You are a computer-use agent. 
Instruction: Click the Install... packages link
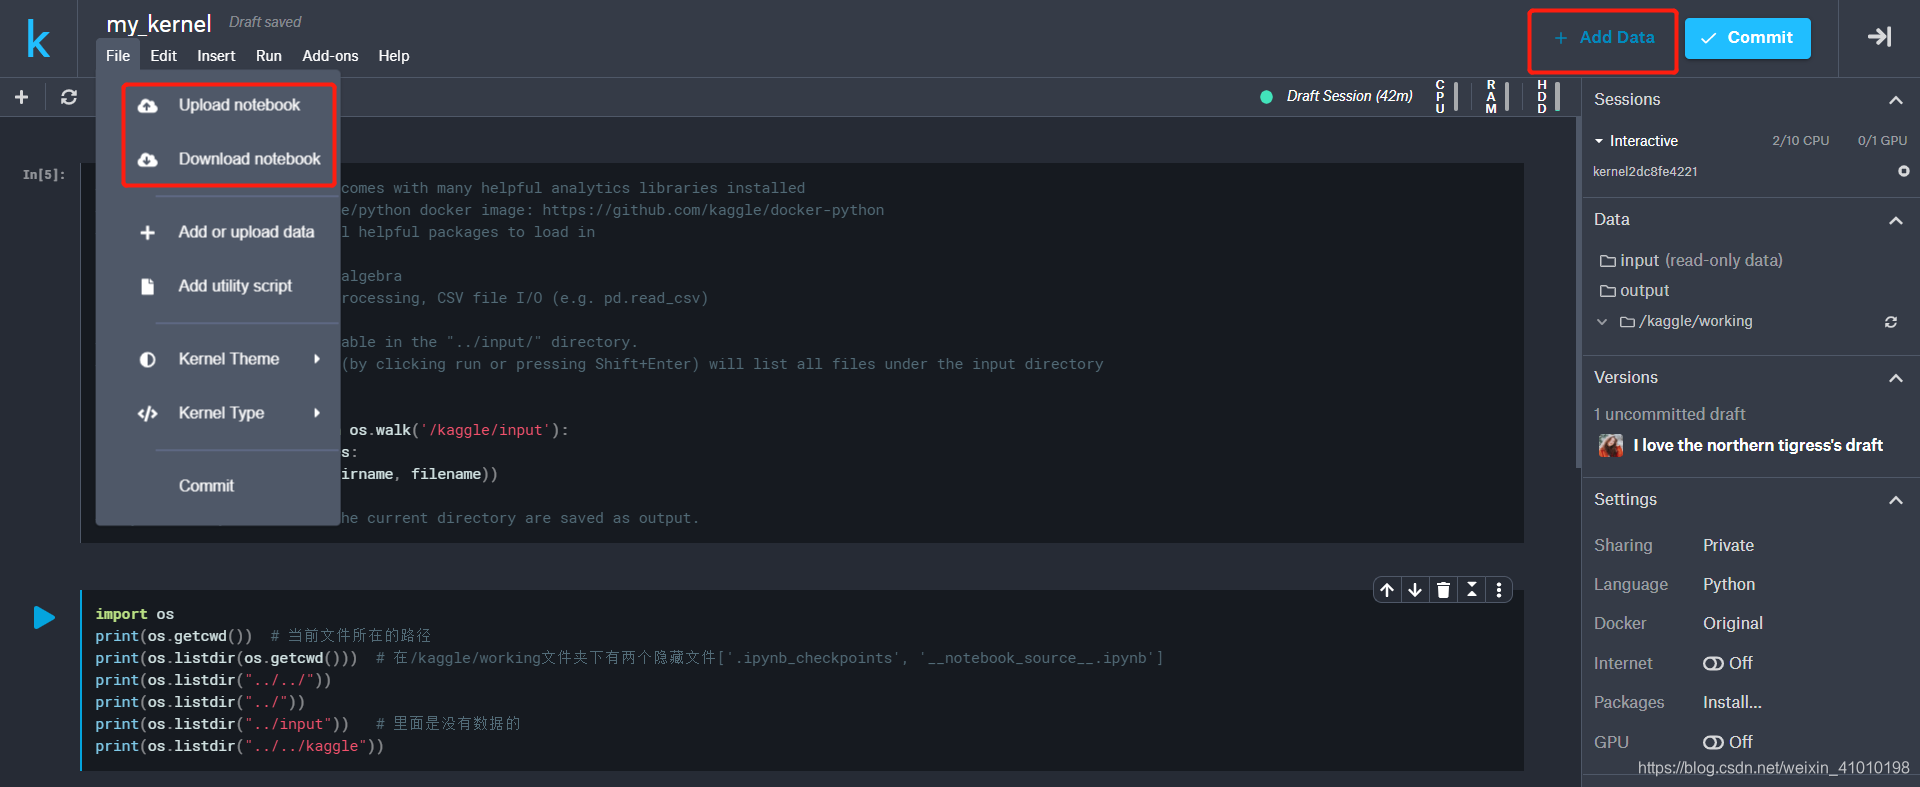1732,702
